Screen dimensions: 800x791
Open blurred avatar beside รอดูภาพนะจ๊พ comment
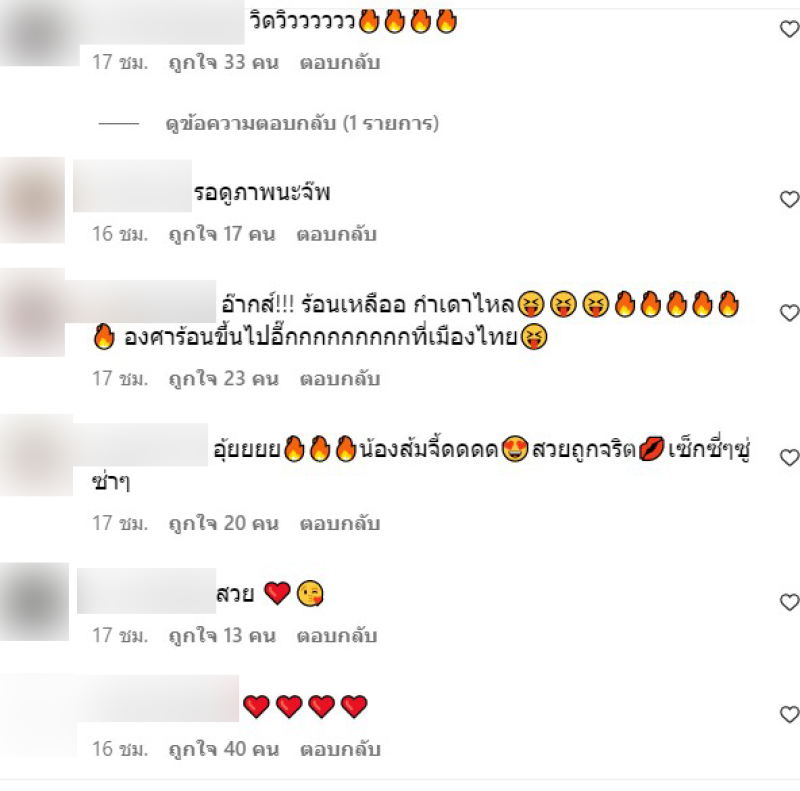pyautogui.click(x=32, y=200)
